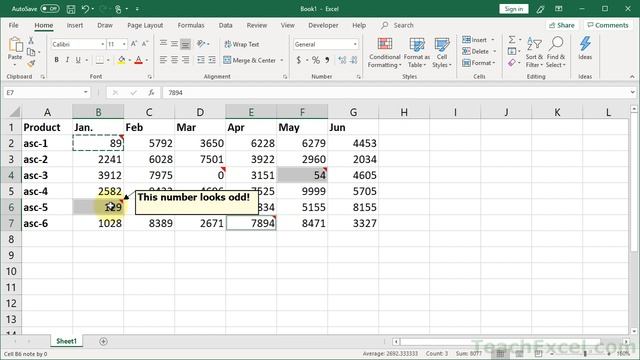
Task: Open the font size dropdown
Action: 124,44
